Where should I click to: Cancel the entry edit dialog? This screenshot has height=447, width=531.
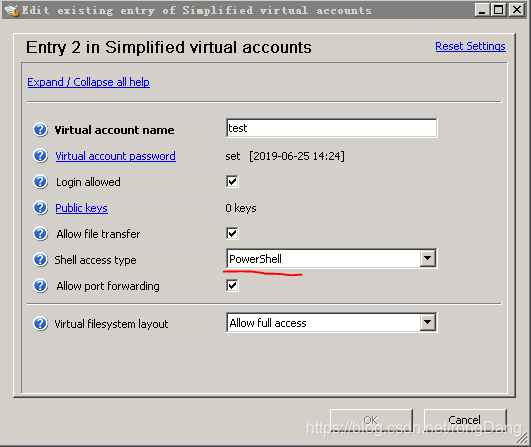[465, 420]
